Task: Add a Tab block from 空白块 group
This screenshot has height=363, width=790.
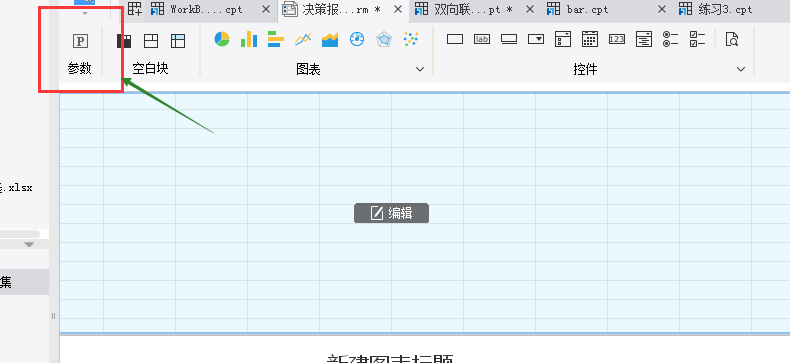Action: coord(124,41)
